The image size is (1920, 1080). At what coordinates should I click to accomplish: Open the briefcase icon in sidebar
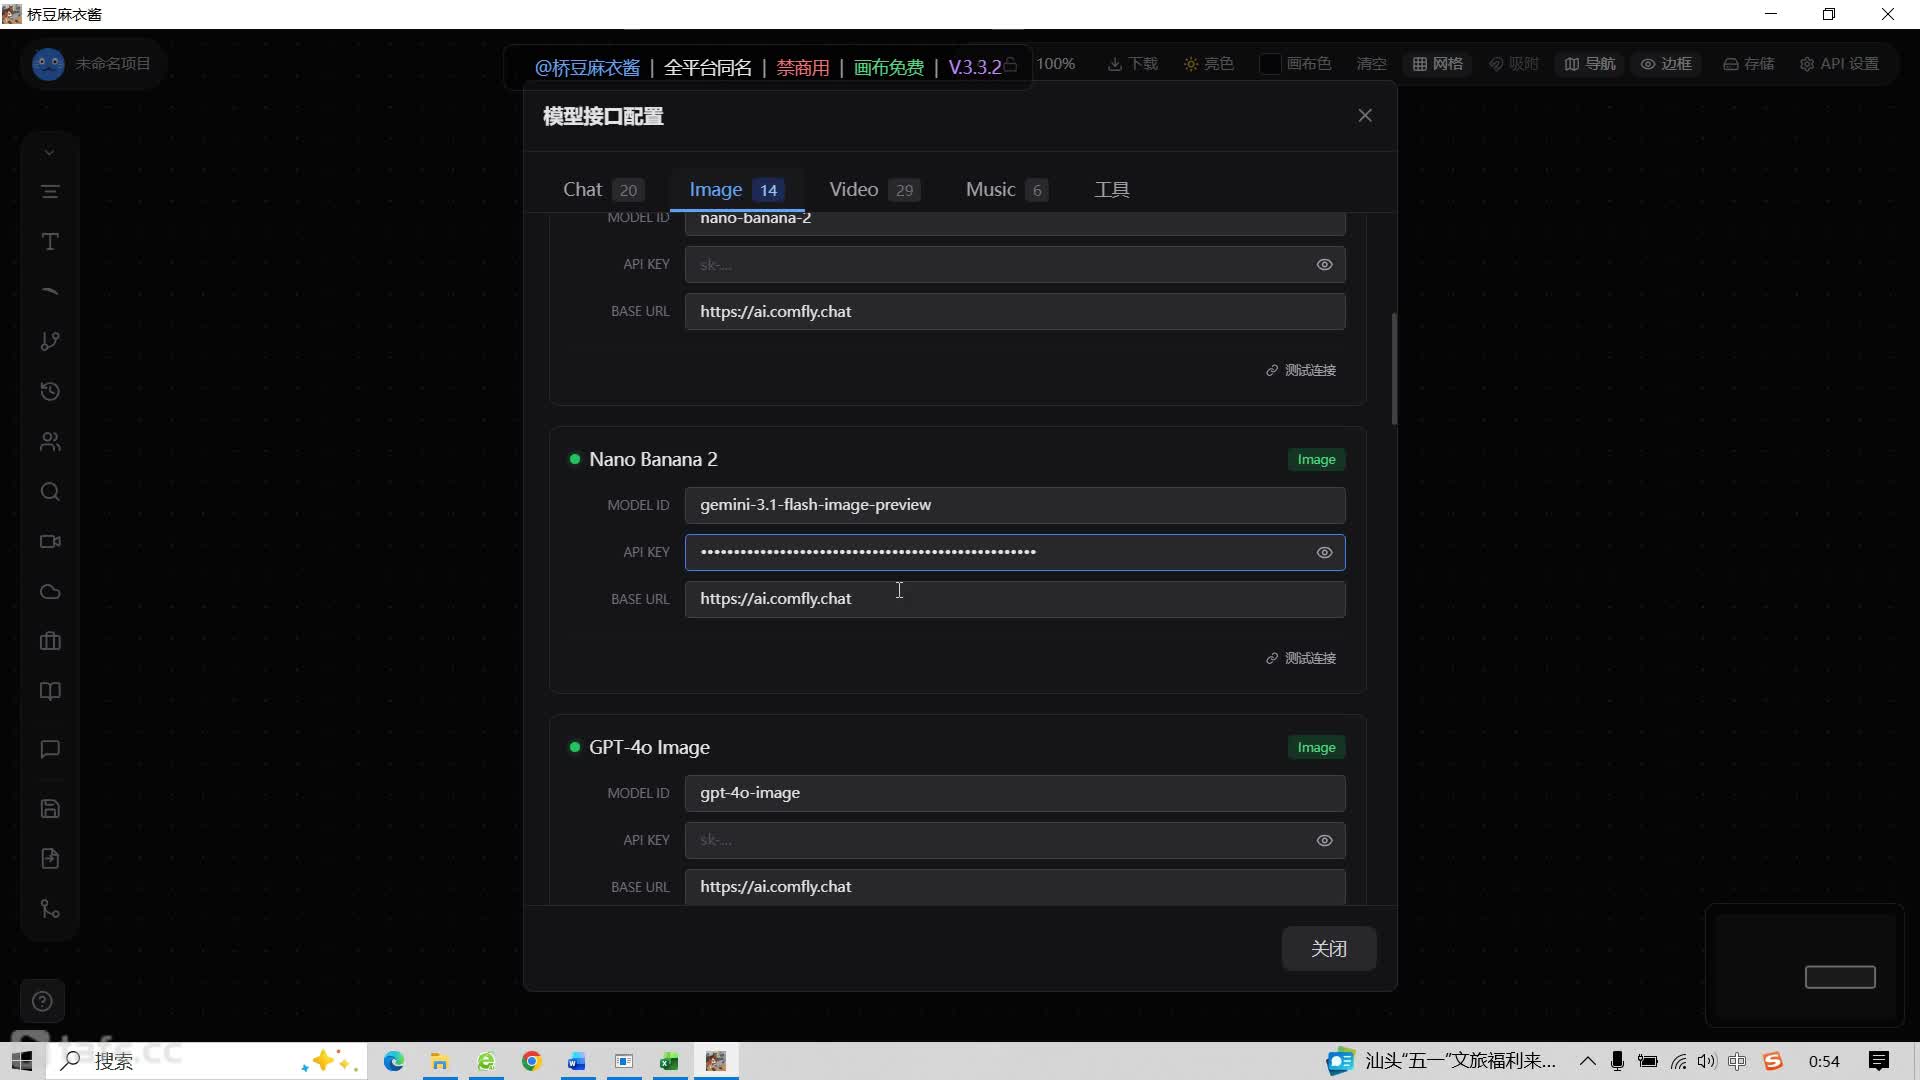click(x=50, y=642)
